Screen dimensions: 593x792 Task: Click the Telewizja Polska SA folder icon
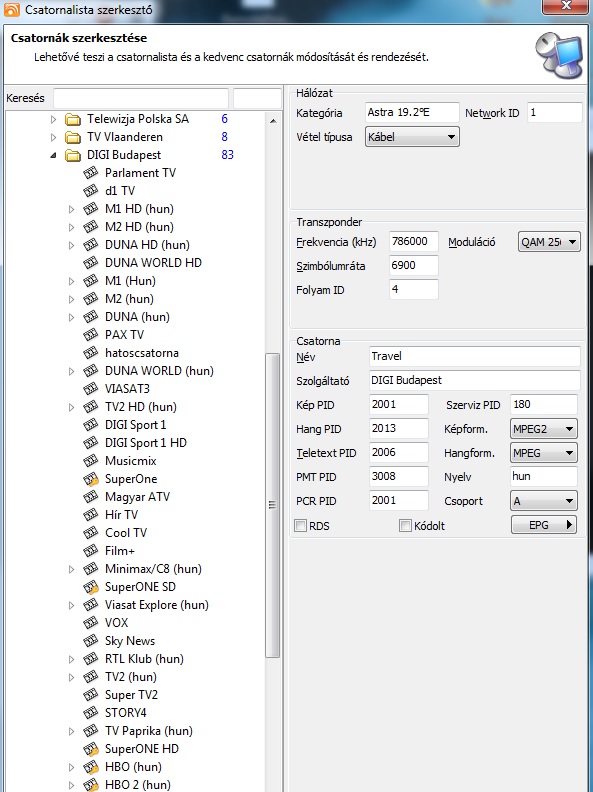(x=73, y=119)
